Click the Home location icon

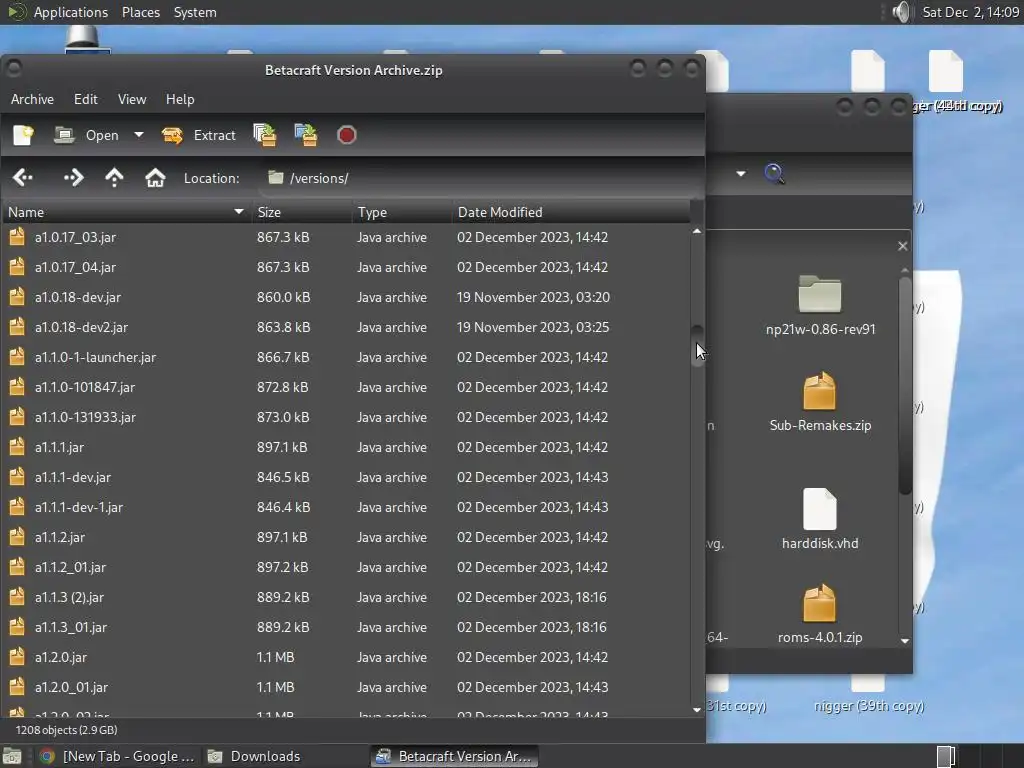pos(155,178)
